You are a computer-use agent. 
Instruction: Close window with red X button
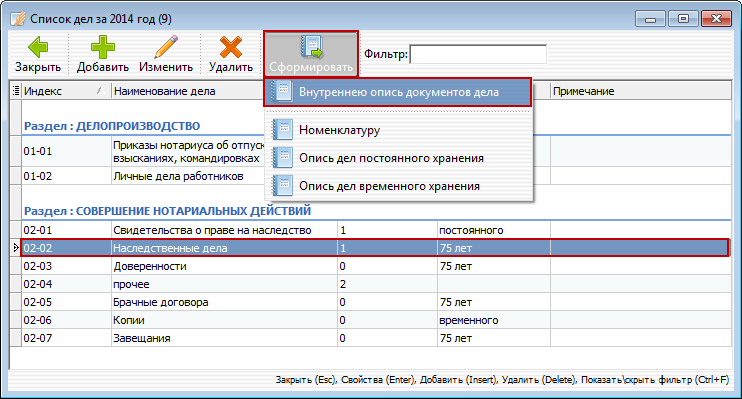[716, 19]
